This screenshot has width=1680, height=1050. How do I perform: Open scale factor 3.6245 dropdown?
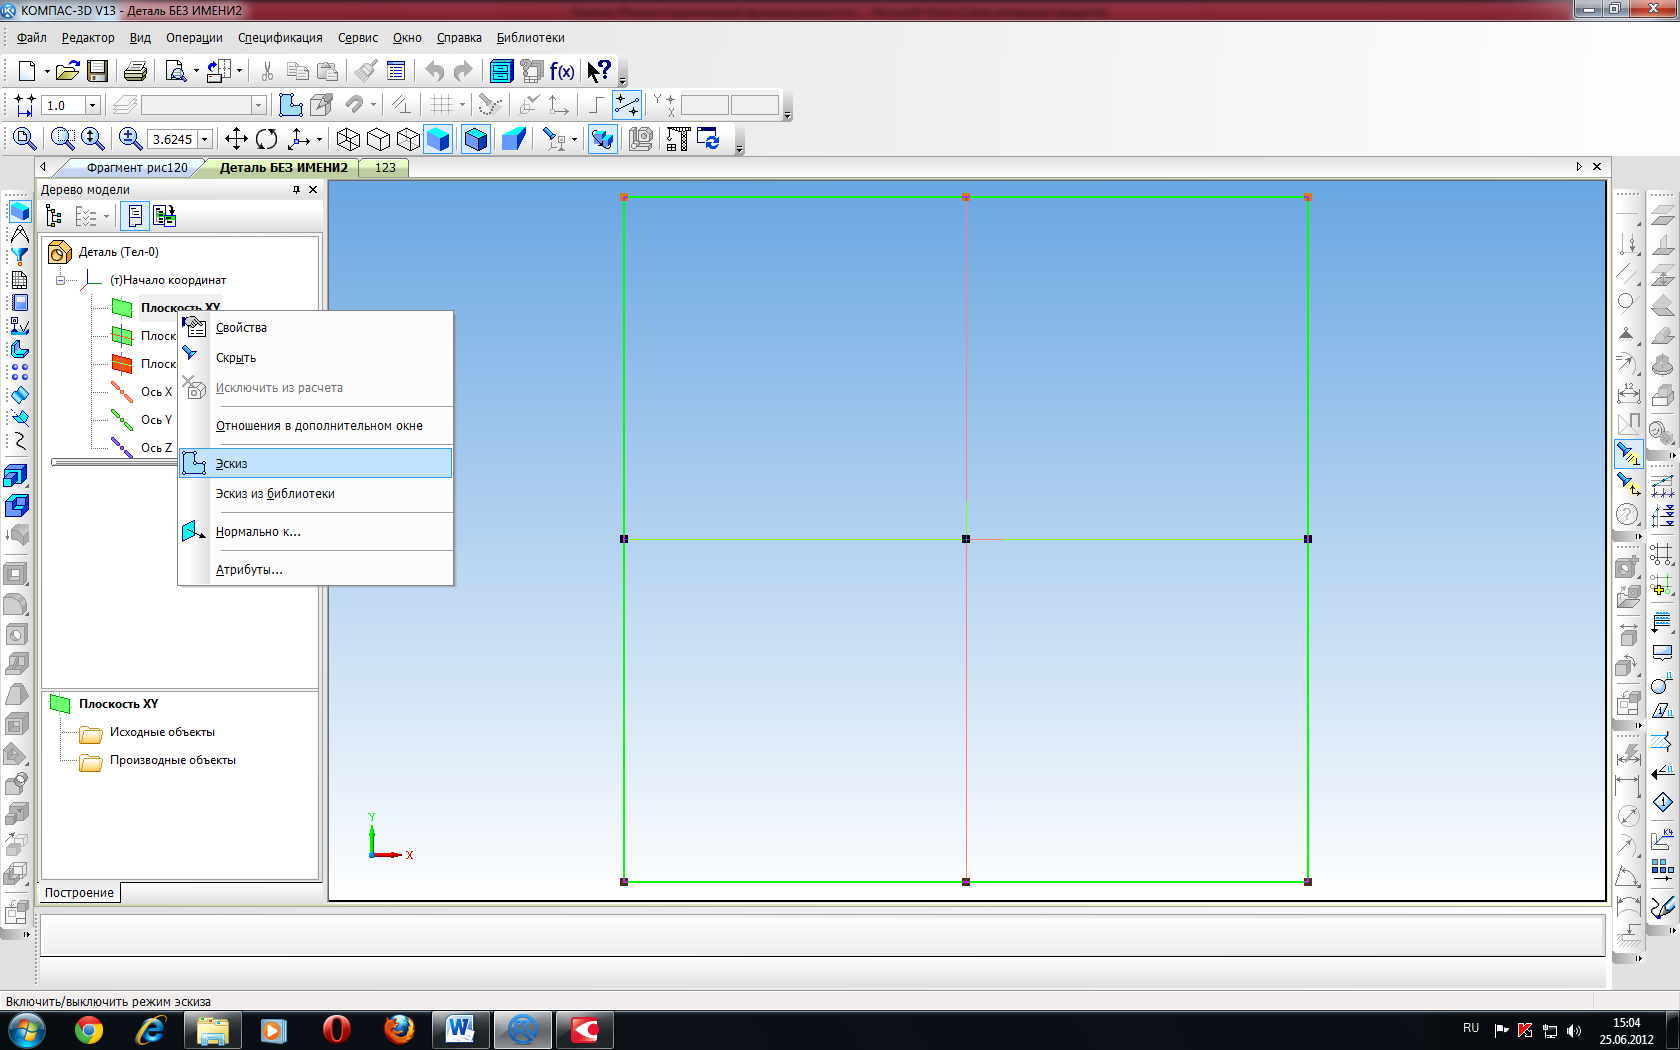click(x=205, y=140)
